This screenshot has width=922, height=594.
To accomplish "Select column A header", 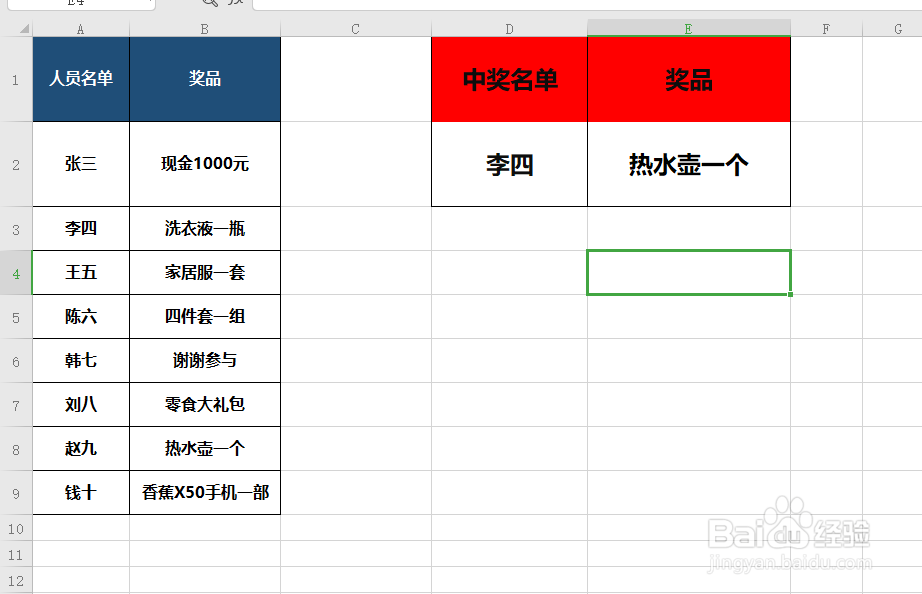I will [81, 29].
